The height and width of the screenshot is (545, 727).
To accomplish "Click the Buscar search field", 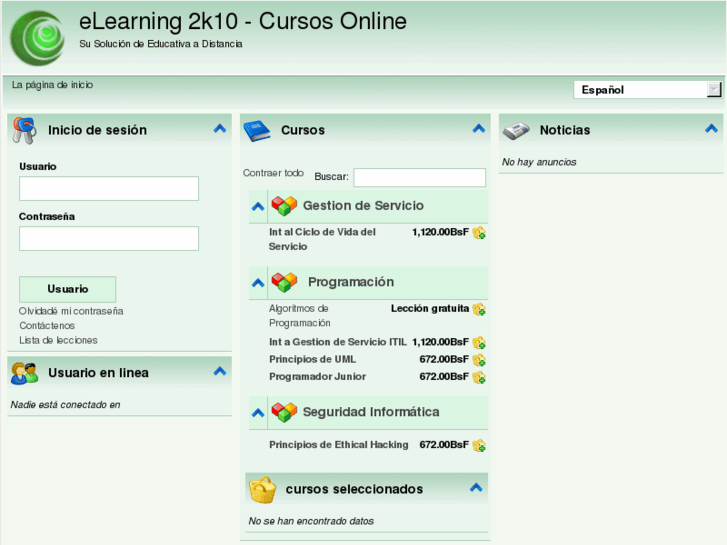I will [x=420, y=177].
